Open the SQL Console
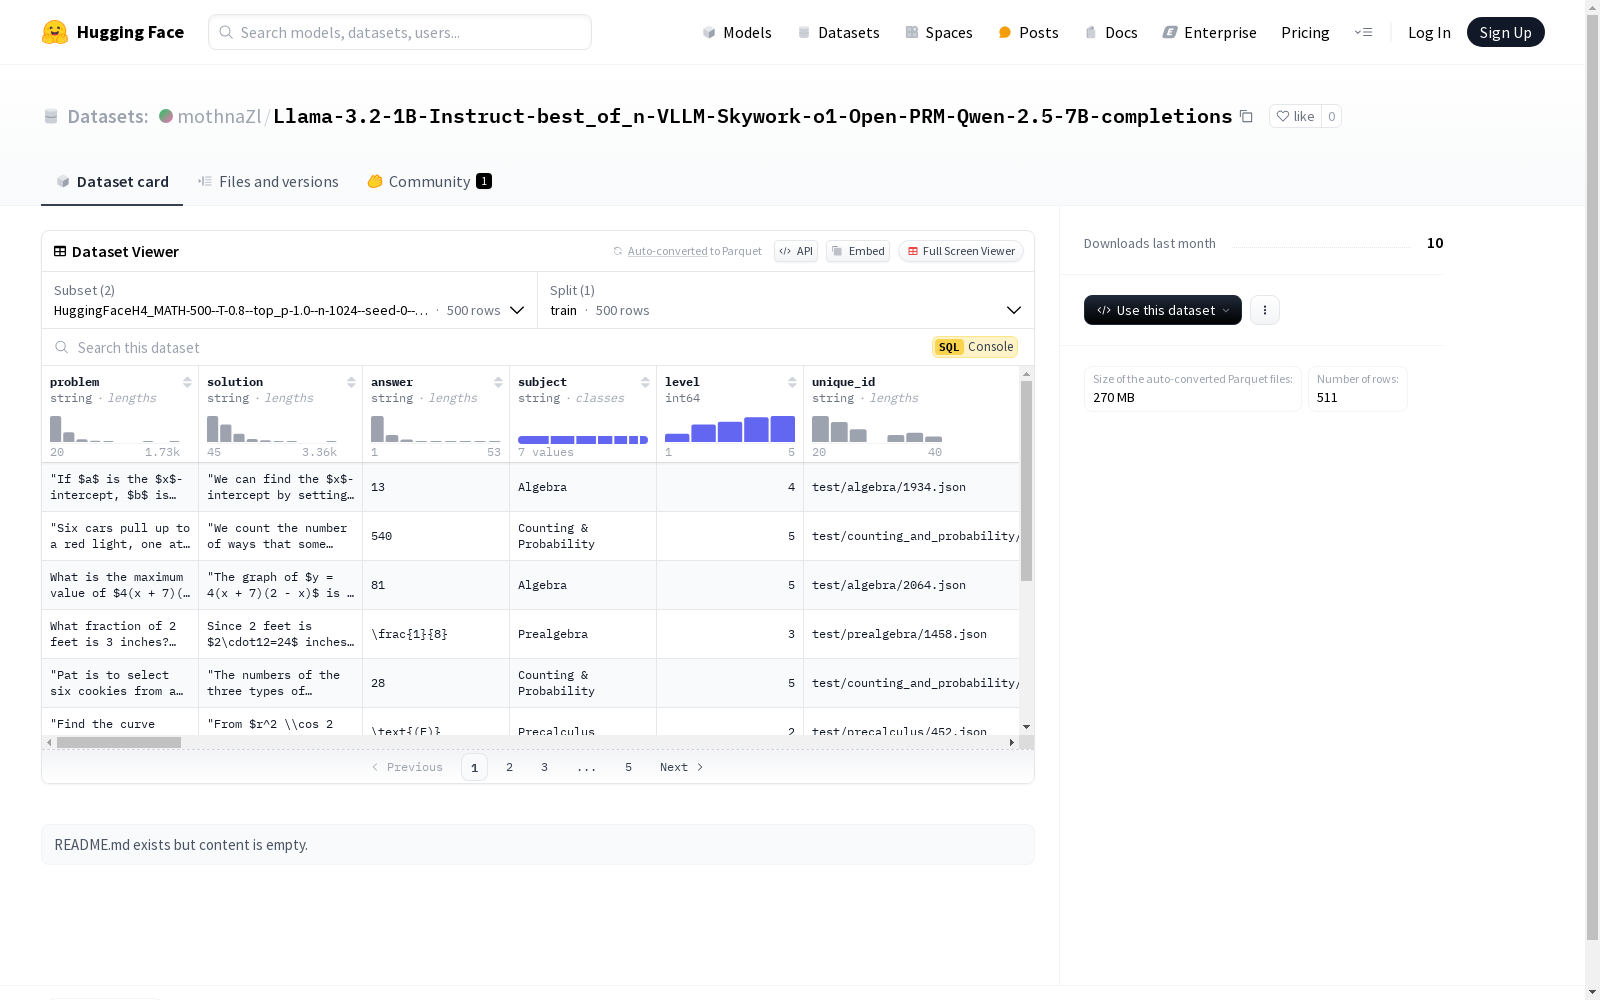The height and width of the screenshot is (1000, 1600). click(x=975, y=347)
